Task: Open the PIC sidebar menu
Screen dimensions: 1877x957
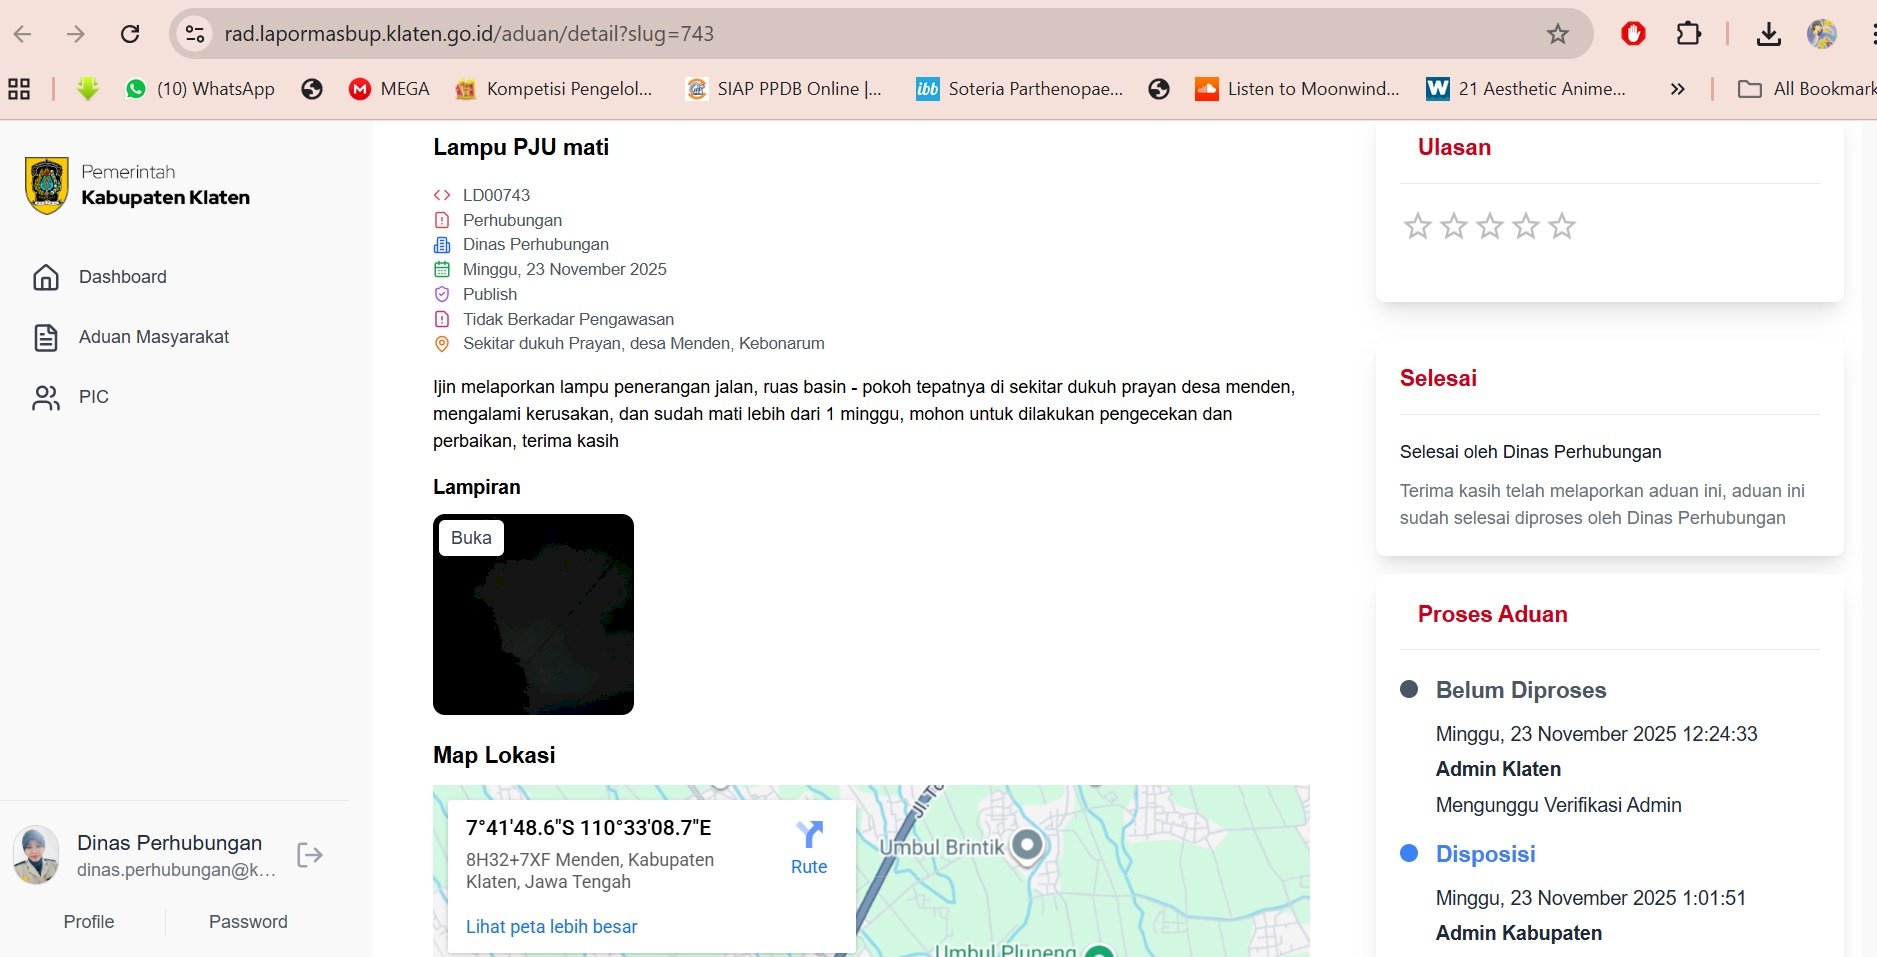Action: (x=94, y=396)
